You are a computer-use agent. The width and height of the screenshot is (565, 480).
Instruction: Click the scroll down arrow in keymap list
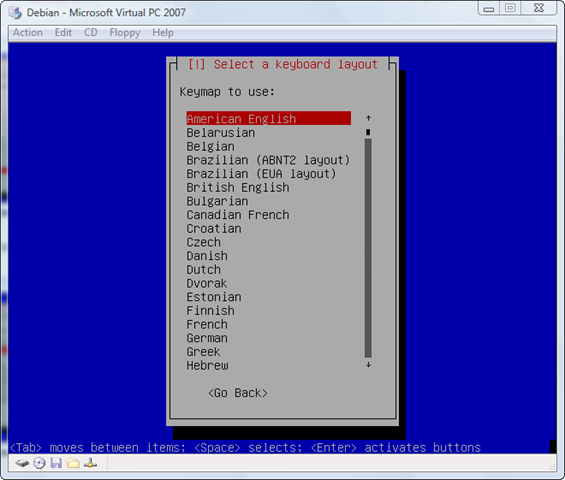pyautogui.click(x=368, y=365)
